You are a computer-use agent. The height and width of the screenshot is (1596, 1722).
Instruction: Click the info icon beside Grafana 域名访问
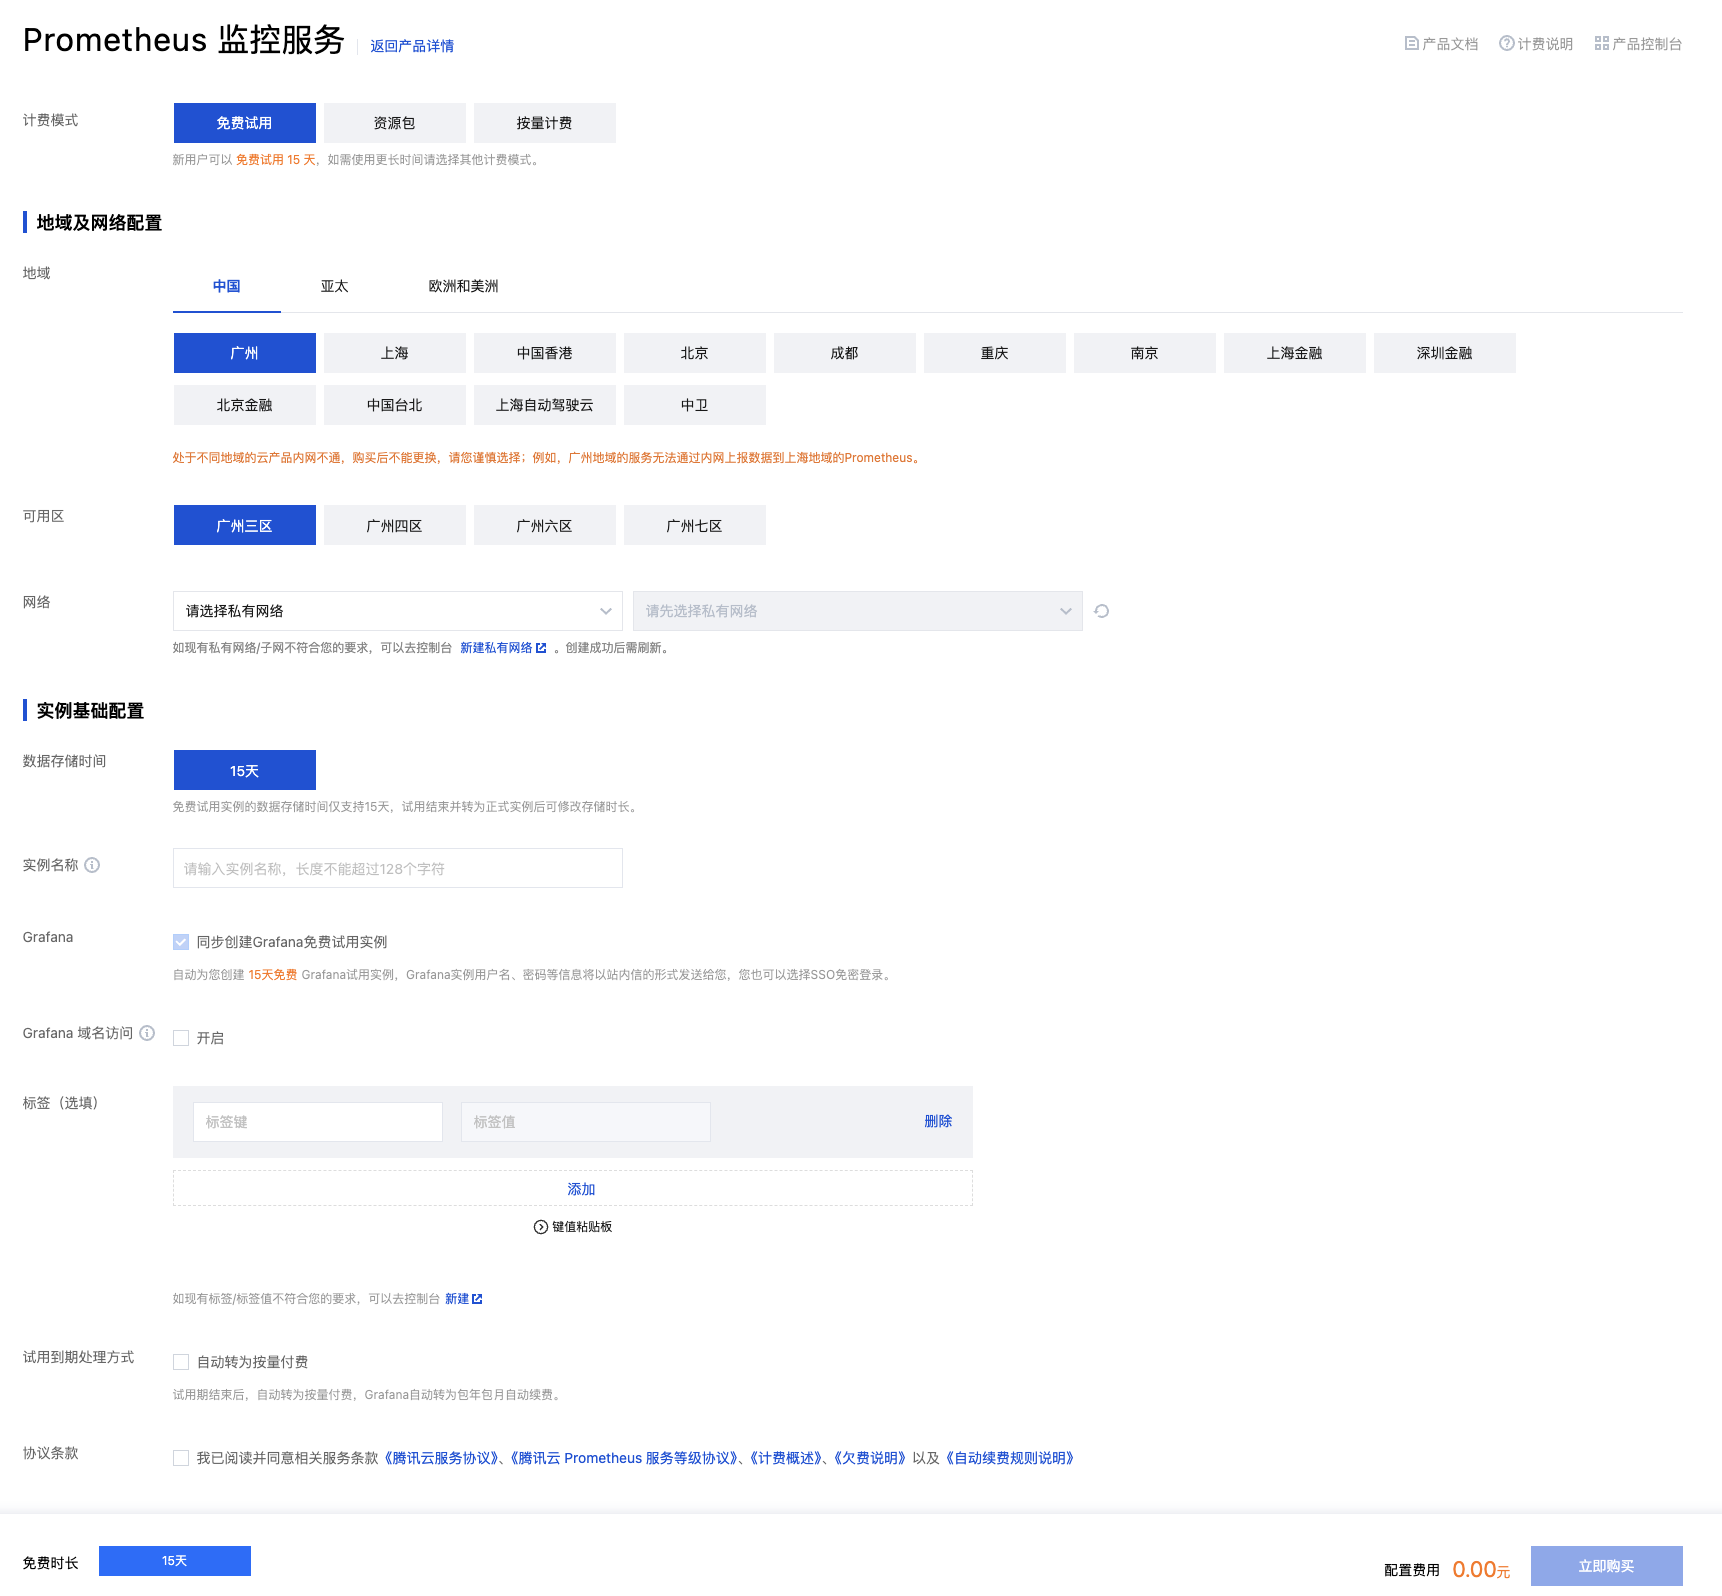147,1033
